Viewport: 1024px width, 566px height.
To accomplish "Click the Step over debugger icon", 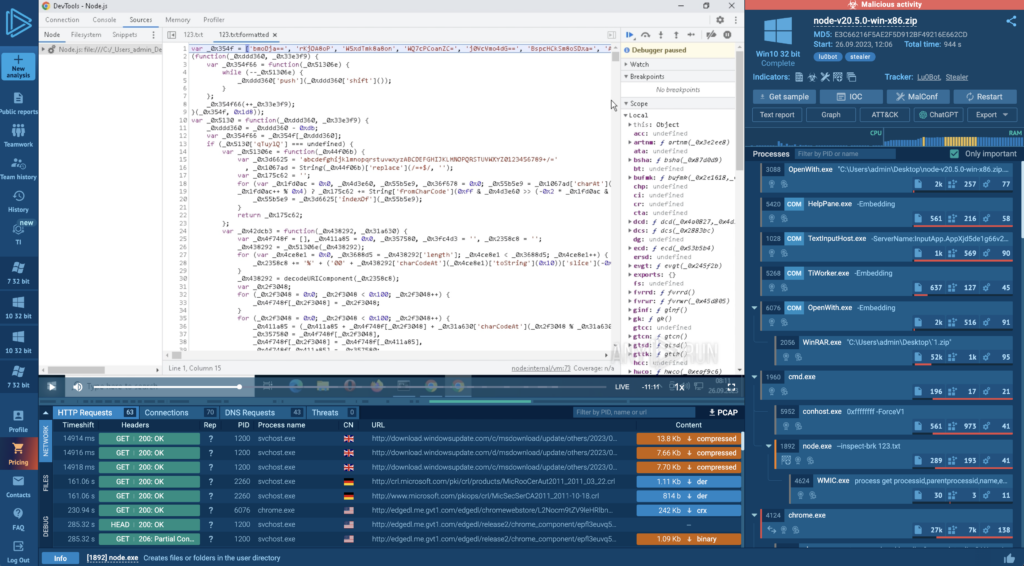I will point(645,34).
